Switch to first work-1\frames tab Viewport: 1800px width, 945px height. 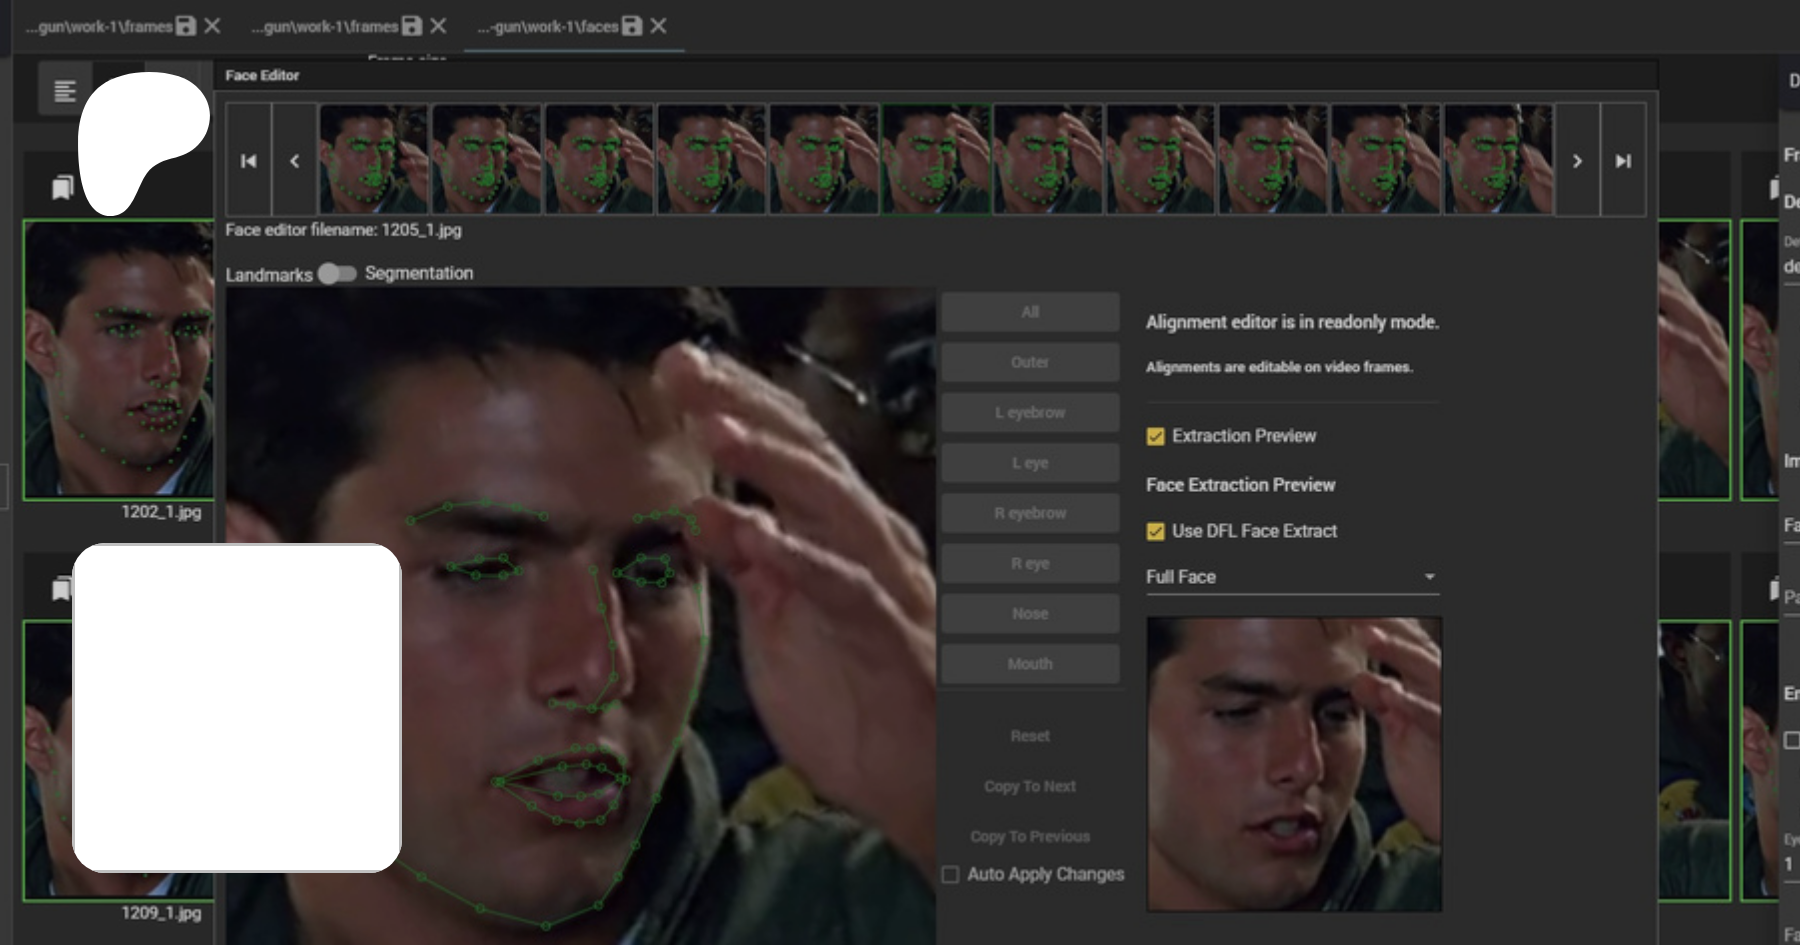coord(98,27)
